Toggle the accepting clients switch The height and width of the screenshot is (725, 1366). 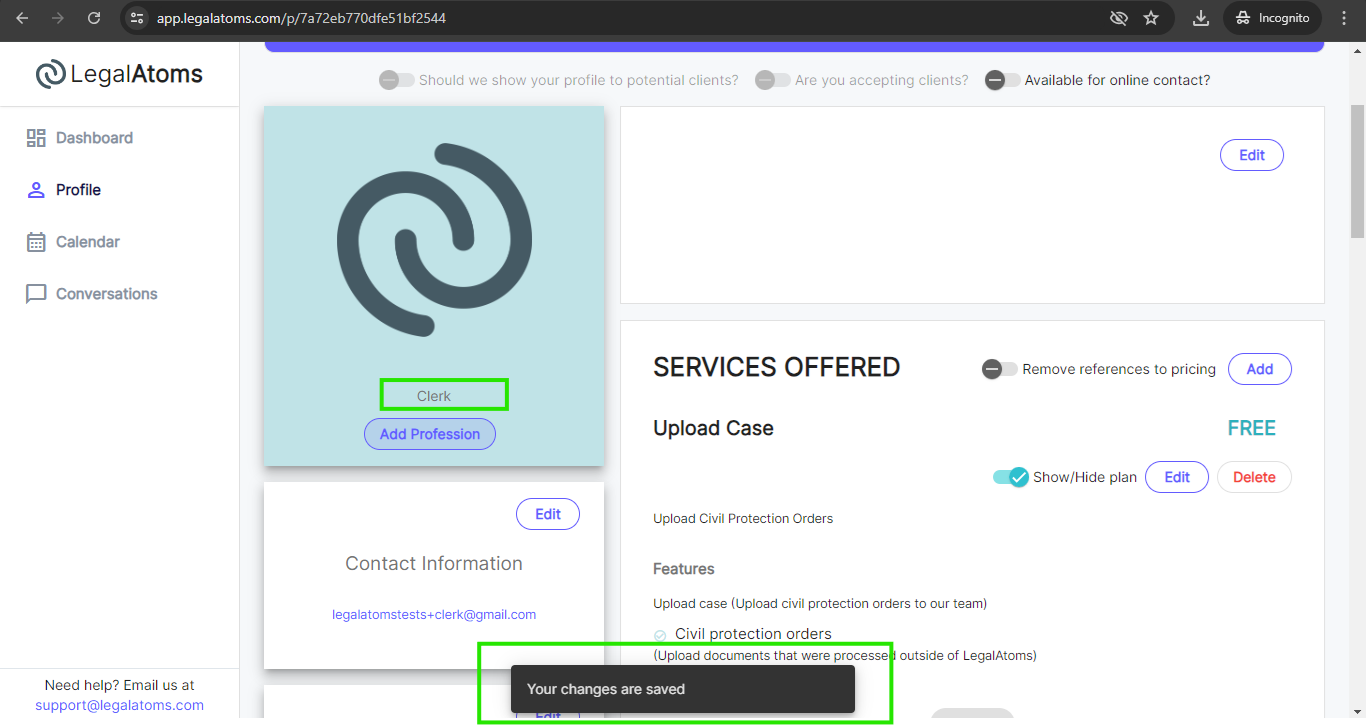[x=772, y=80]
